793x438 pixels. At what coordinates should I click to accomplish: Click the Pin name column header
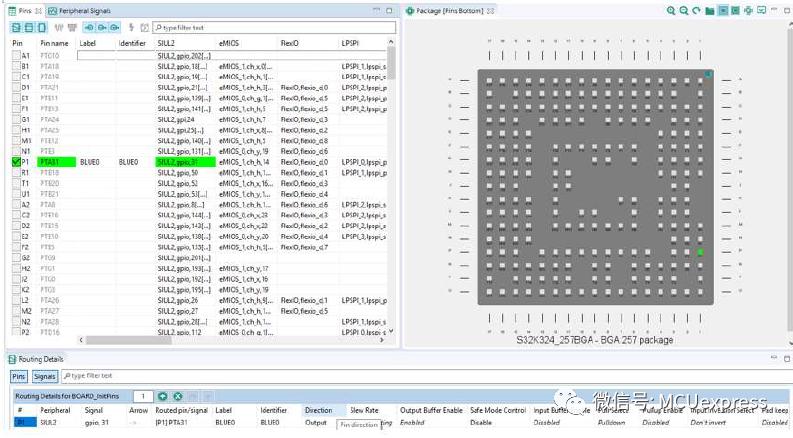pos(54,43)
